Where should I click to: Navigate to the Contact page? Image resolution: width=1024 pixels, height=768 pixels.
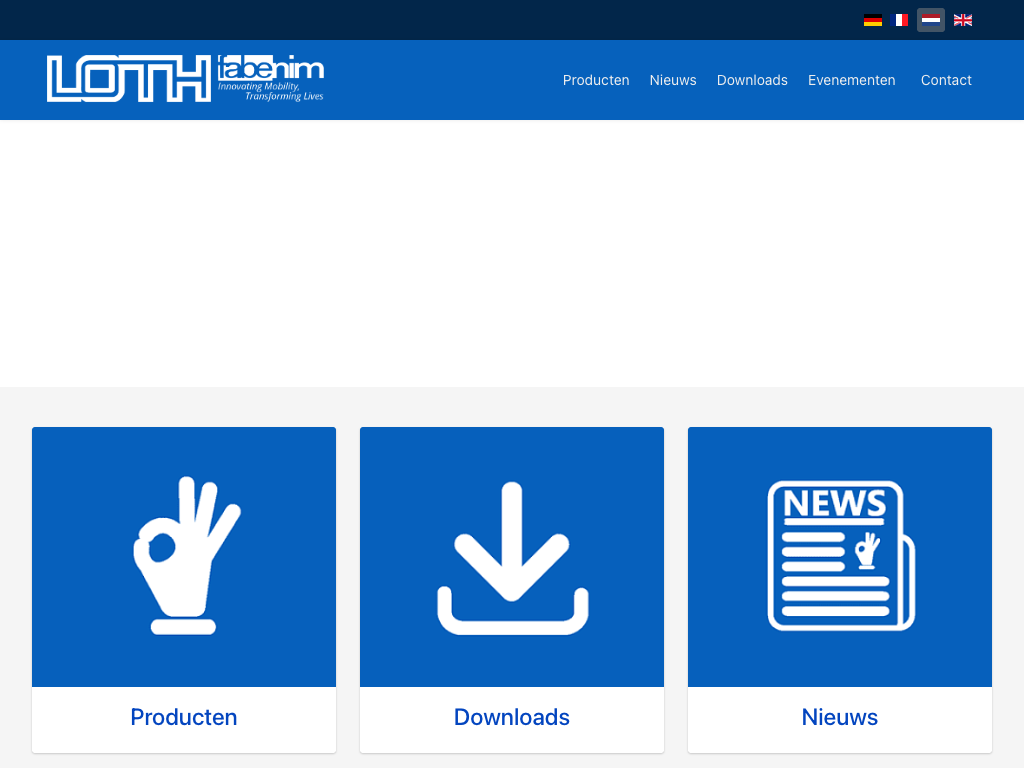[946, 80]
